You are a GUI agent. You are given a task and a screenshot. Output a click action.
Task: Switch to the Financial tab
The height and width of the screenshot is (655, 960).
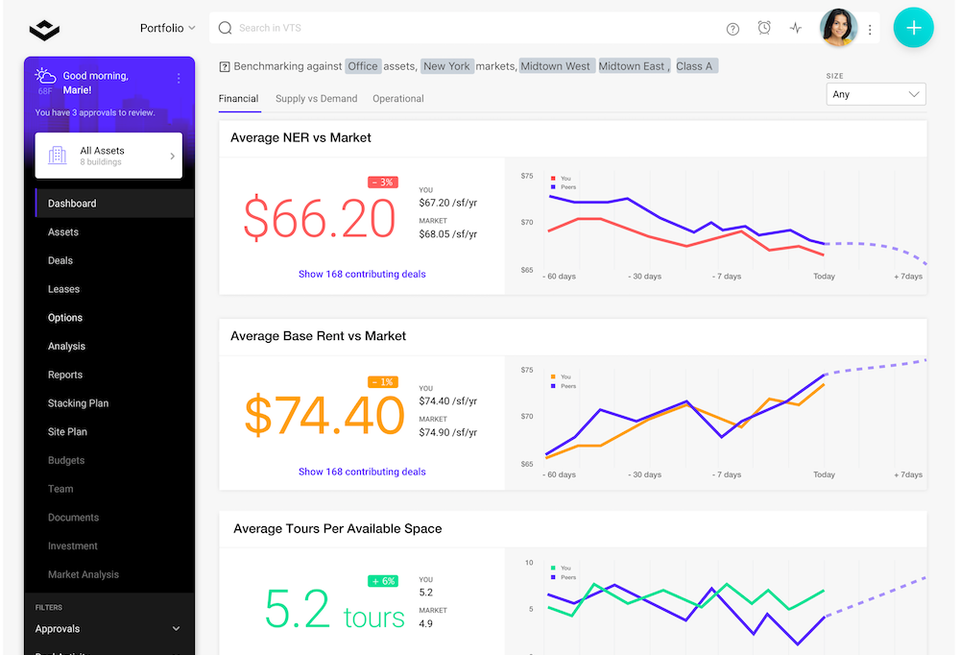pos(239,99)
